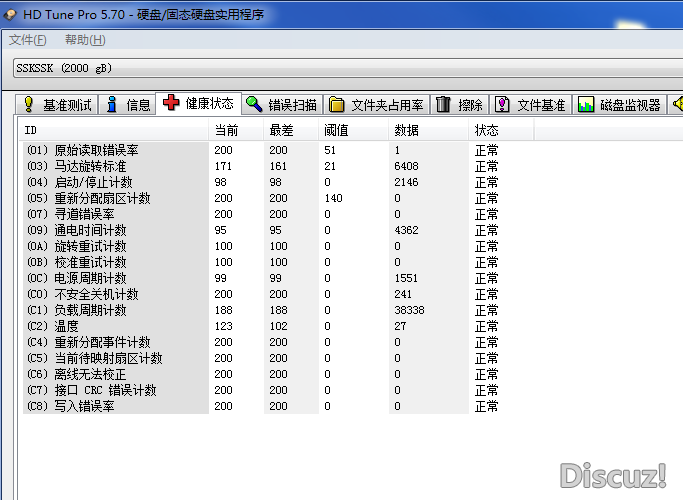The width and height of the screenshot is (683, 500).
Task: Click data value 2146 for 启动/停止计数
Action: (406, 182)
